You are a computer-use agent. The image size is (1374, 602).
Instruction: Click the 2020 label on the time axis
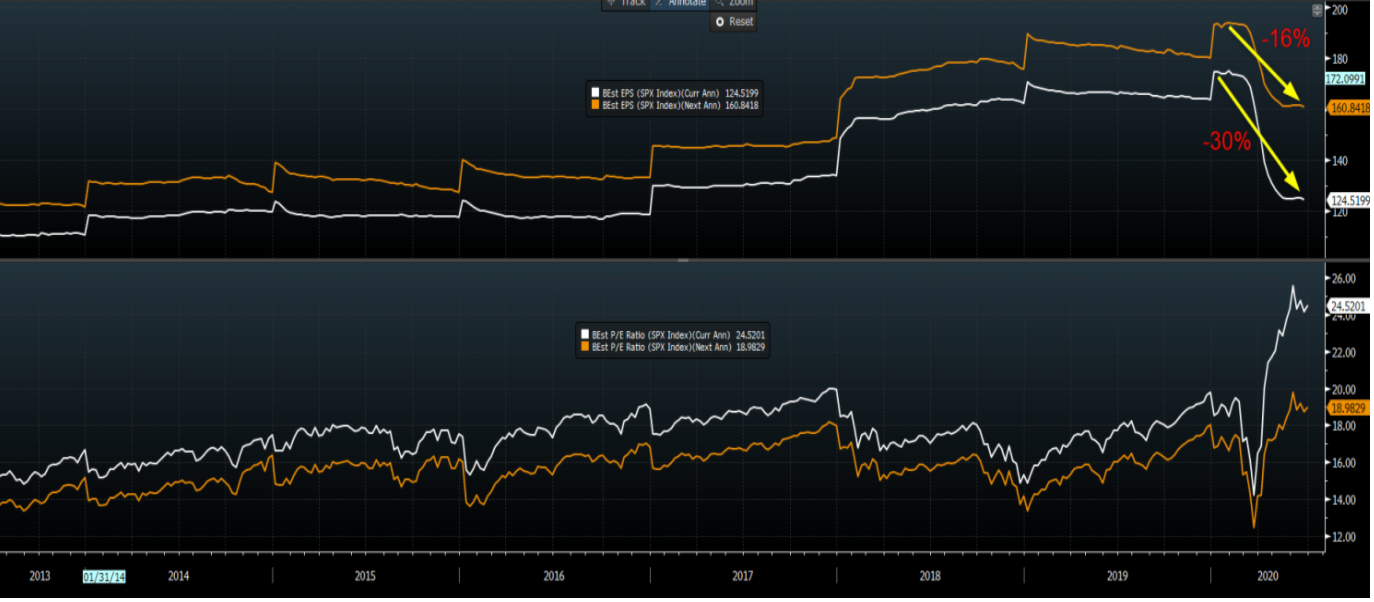pyautogui.click(x=1267, y=576)
